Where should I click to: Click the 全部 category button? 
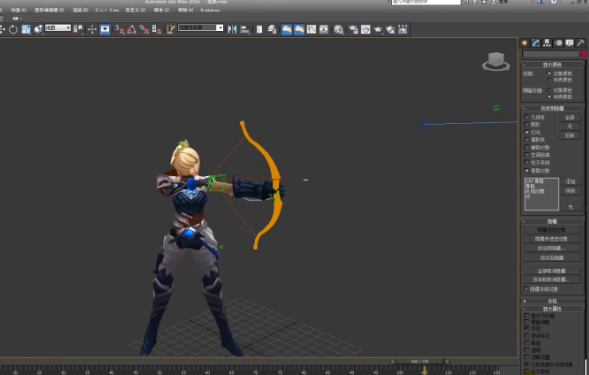pyautogui.click(x=570, y=118)
